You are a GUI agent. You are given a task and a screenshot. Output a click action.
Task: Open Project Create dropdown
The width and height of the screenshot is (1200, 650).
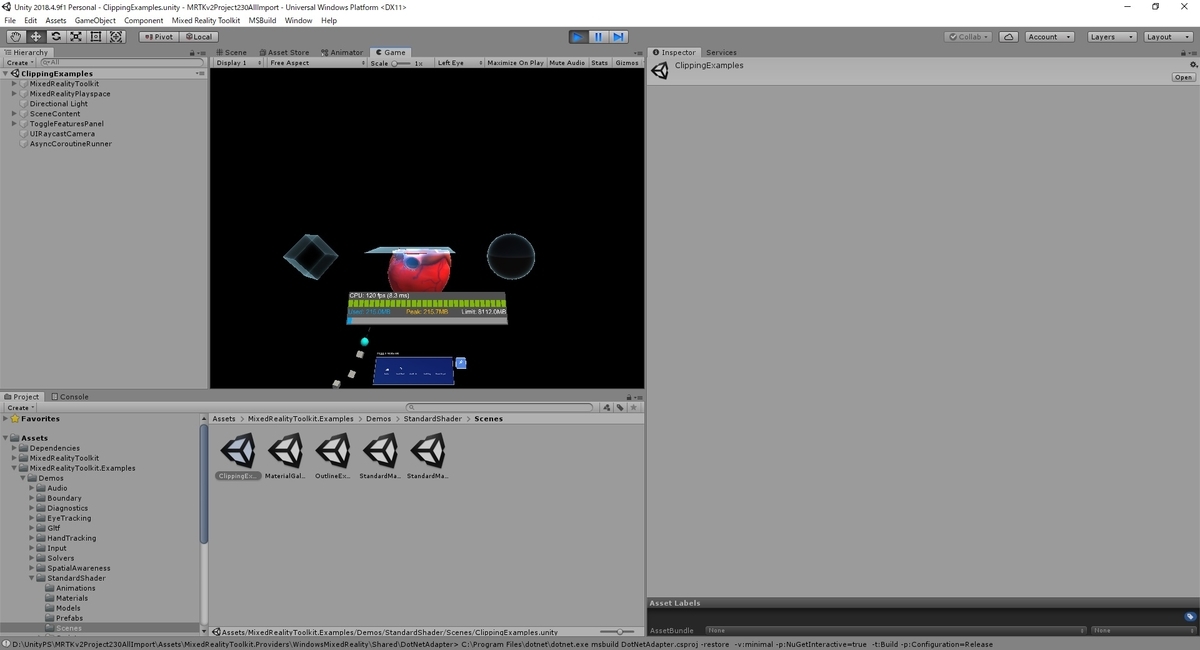click(x=20, y=408)
